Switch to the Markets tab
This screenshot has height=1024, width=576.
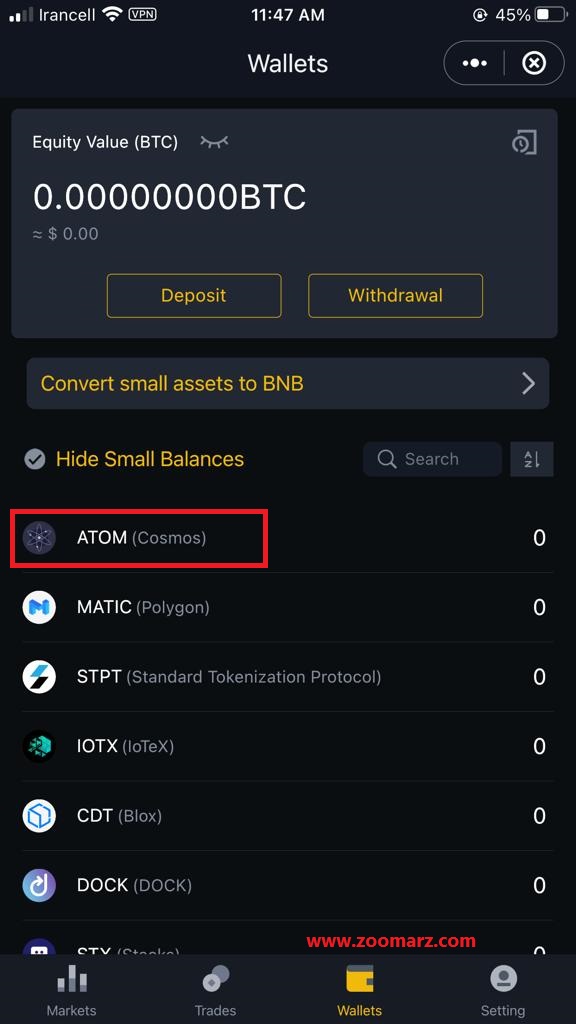click(x=71, y=991)
